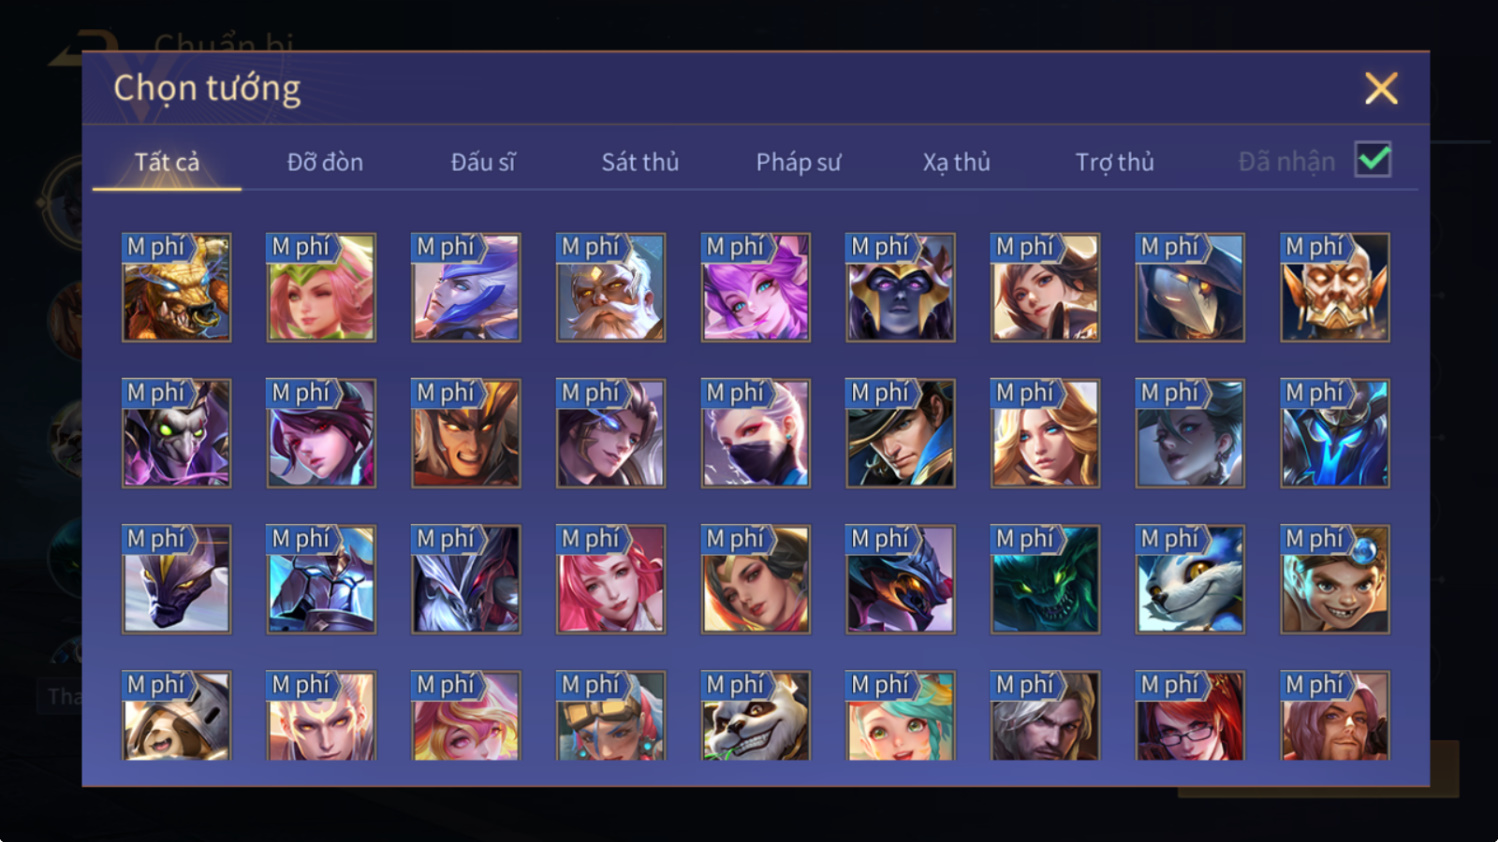Open the Đấu sĩ tab
Viewport: 1498px width, 842px height.
(x=483, y=162)
